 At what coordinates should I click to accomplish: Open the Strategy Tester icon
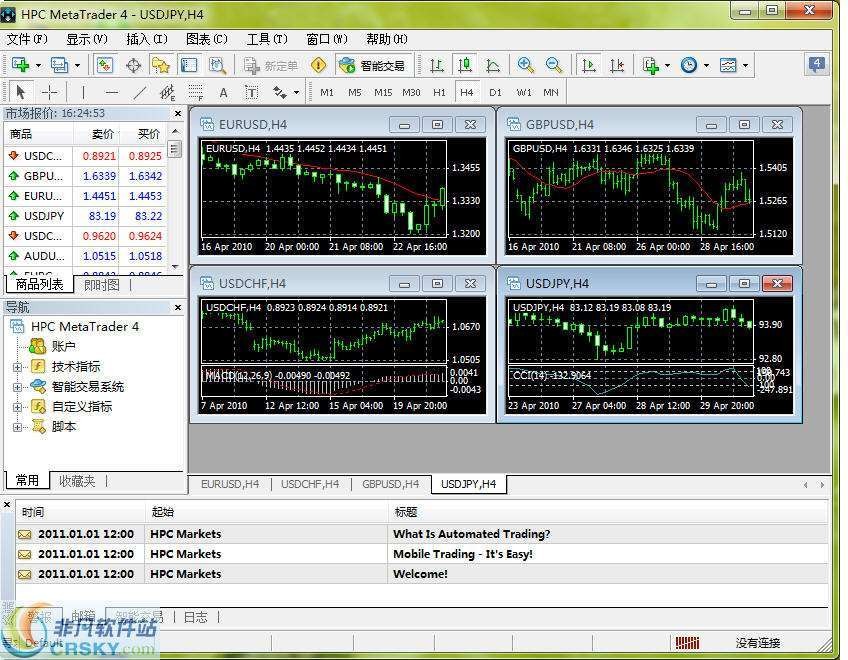click(x=217, y=65)
